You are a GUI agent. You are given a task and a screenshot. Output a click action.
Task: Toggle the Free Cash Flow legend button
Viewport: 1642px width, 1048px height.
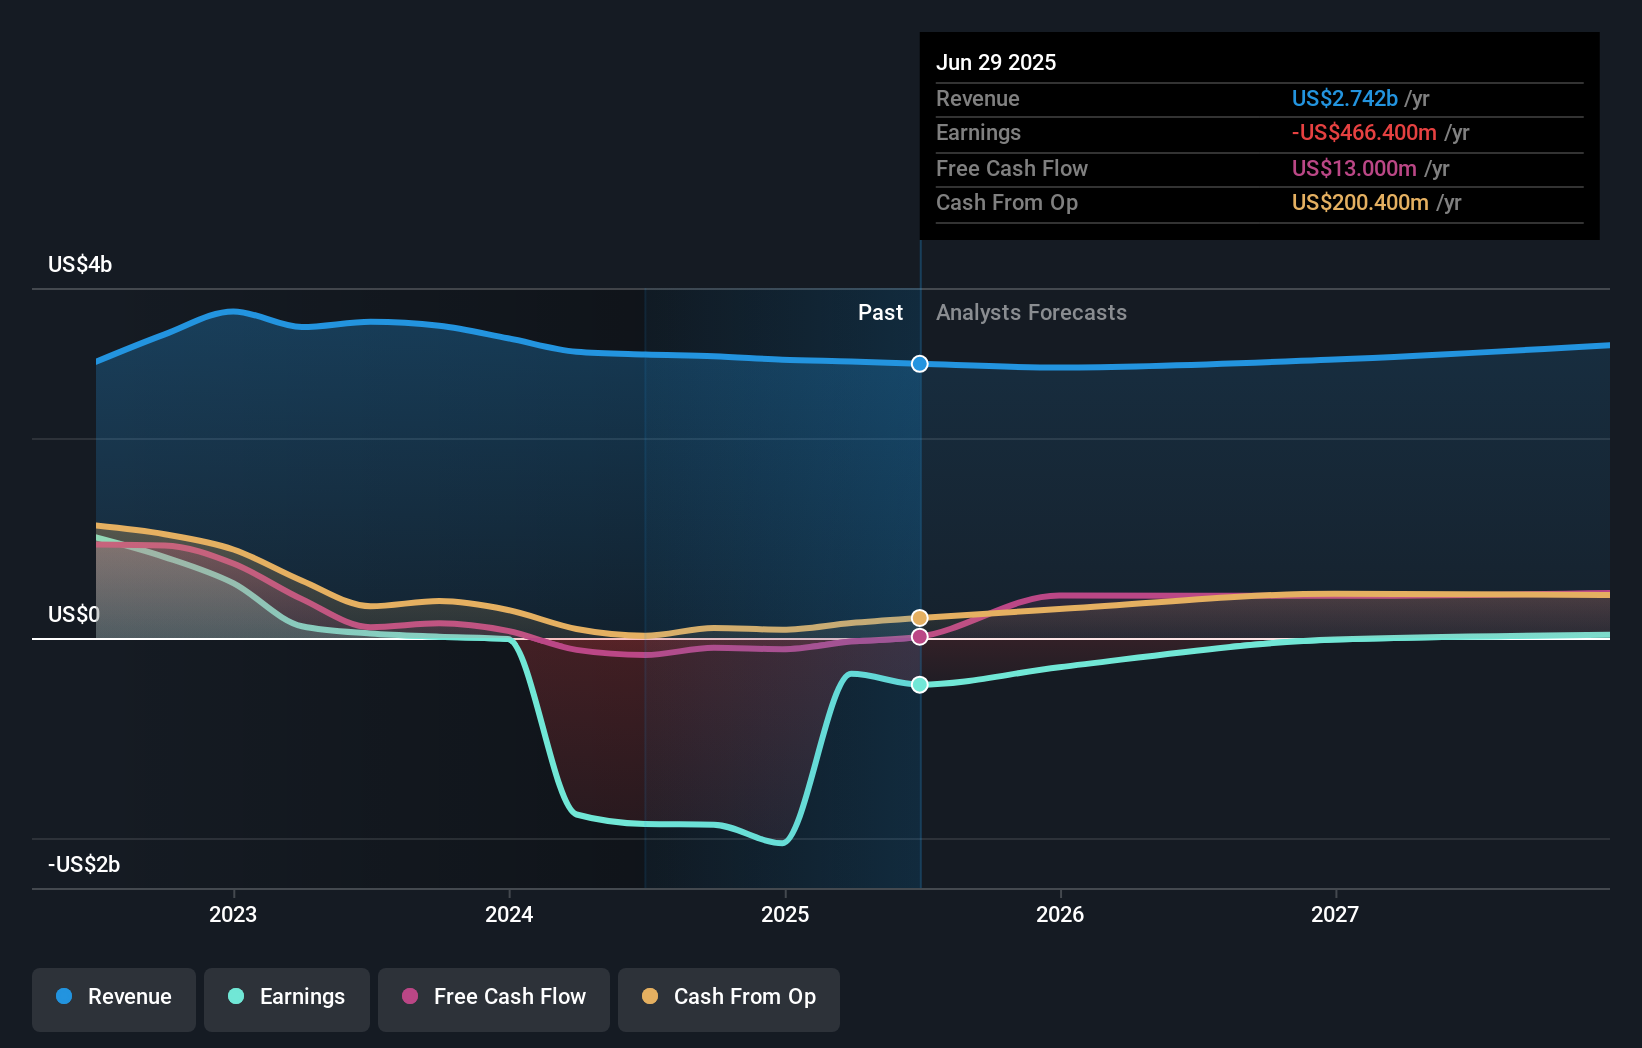tap(494, 999)
